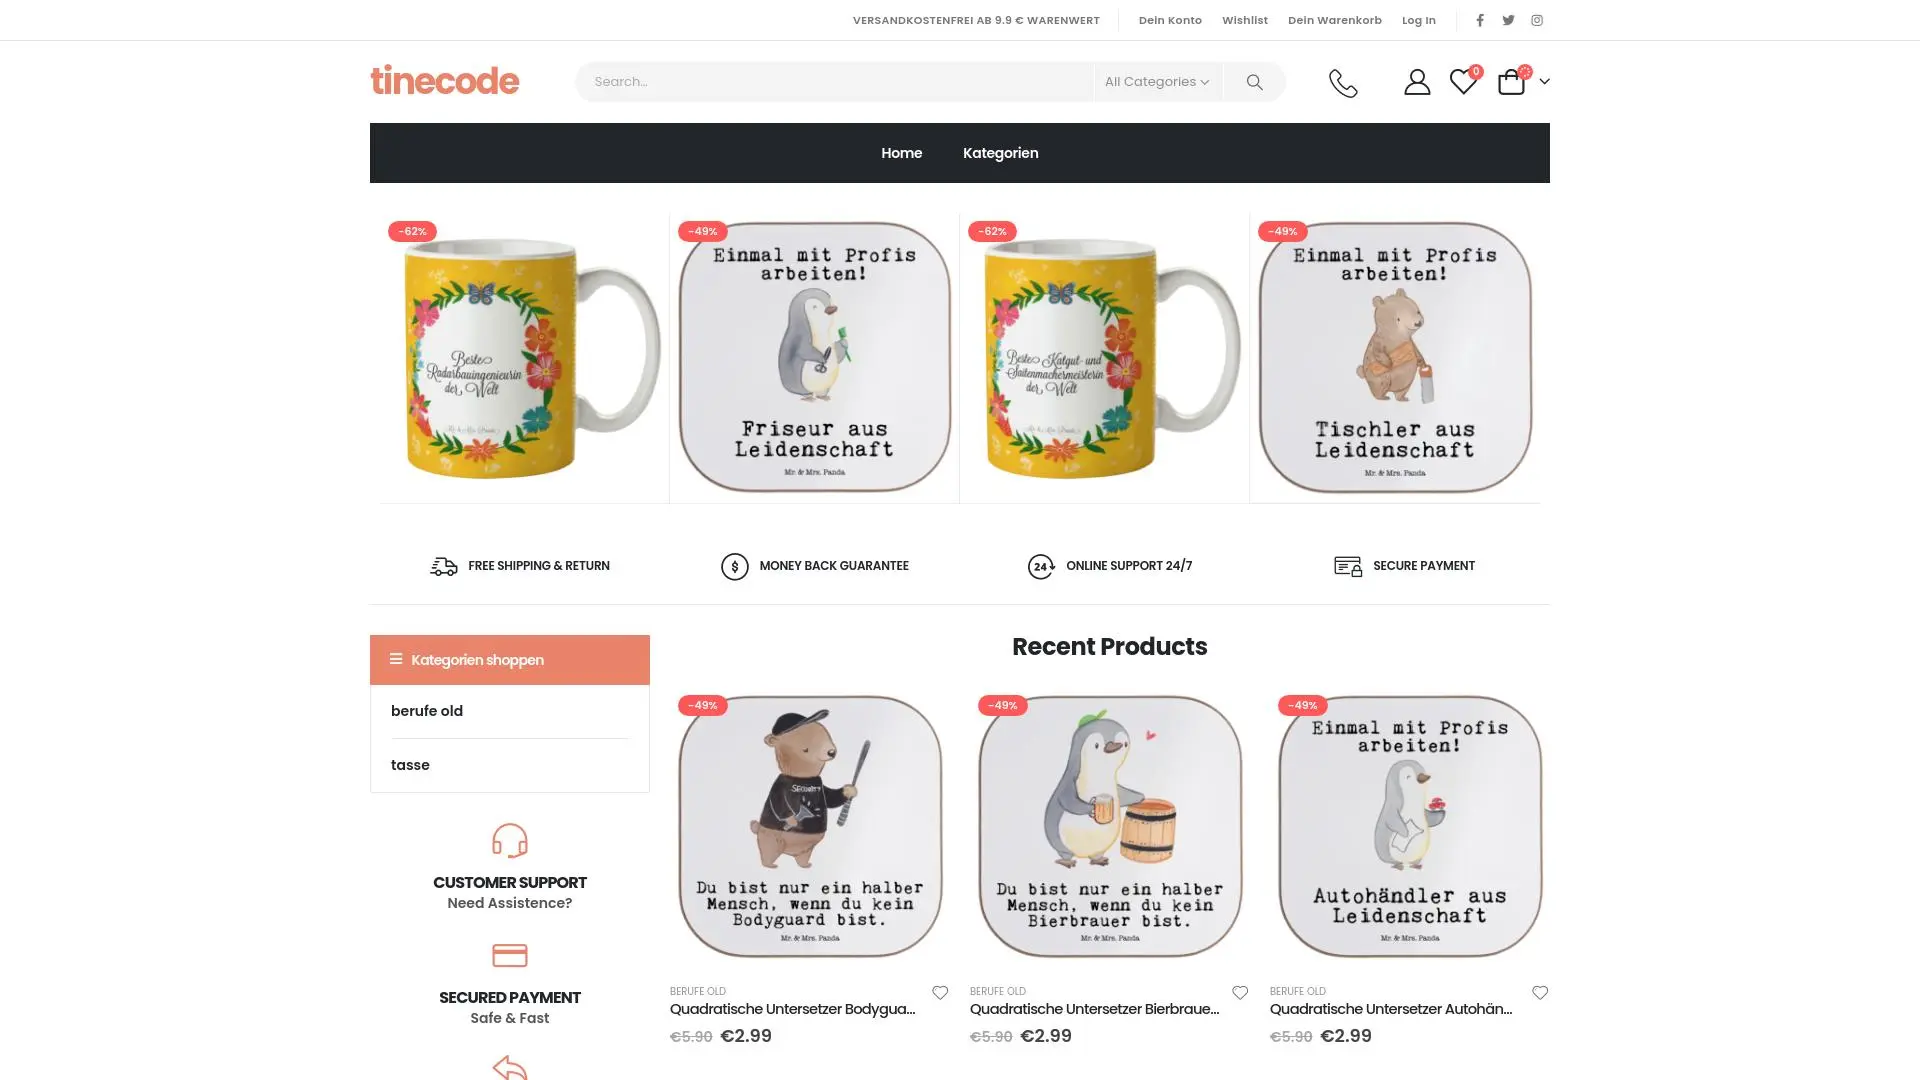Visit the Instagram social icon
Viewport: 1920px width, 1080px height.
[1537, 20]
